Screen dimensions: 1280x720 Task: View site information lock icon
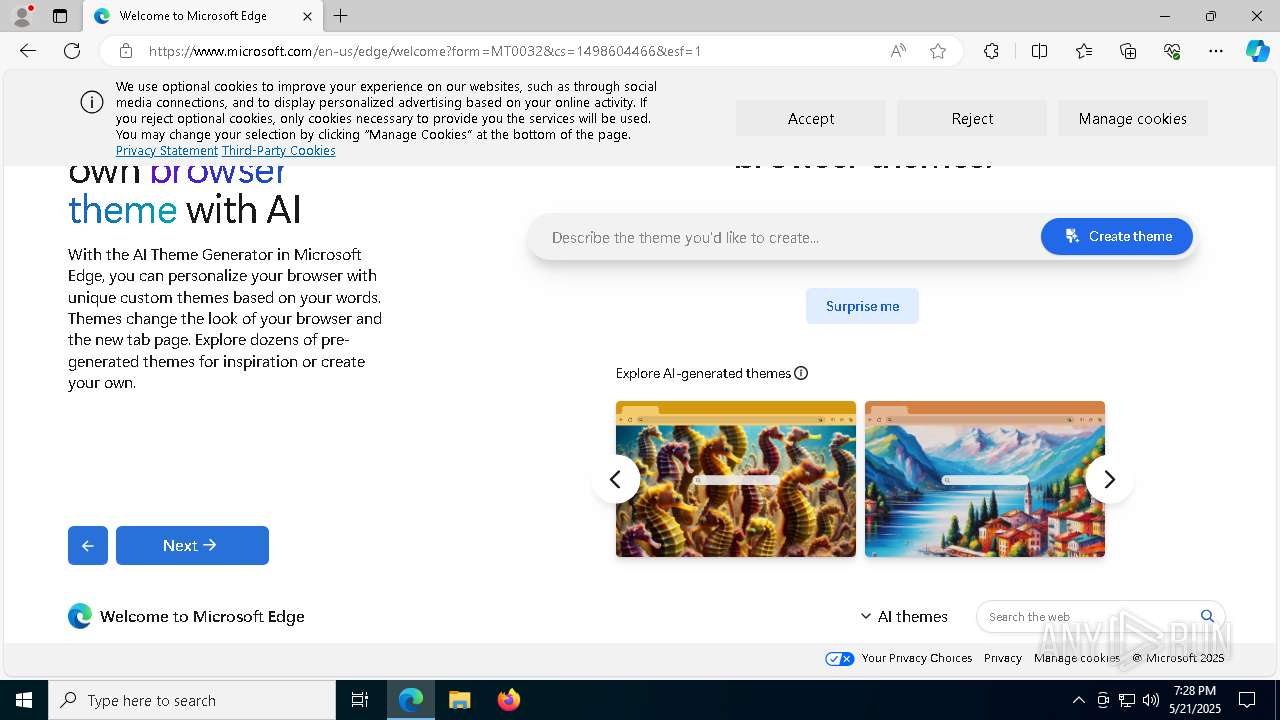coord(125,51)
